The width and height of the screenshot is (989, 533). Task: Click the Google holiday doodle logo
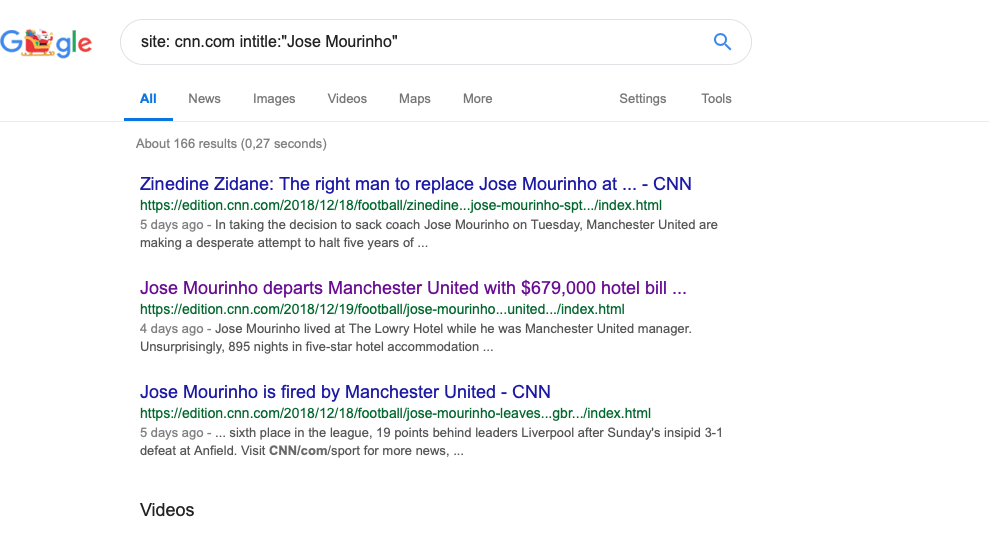(46, 43)
